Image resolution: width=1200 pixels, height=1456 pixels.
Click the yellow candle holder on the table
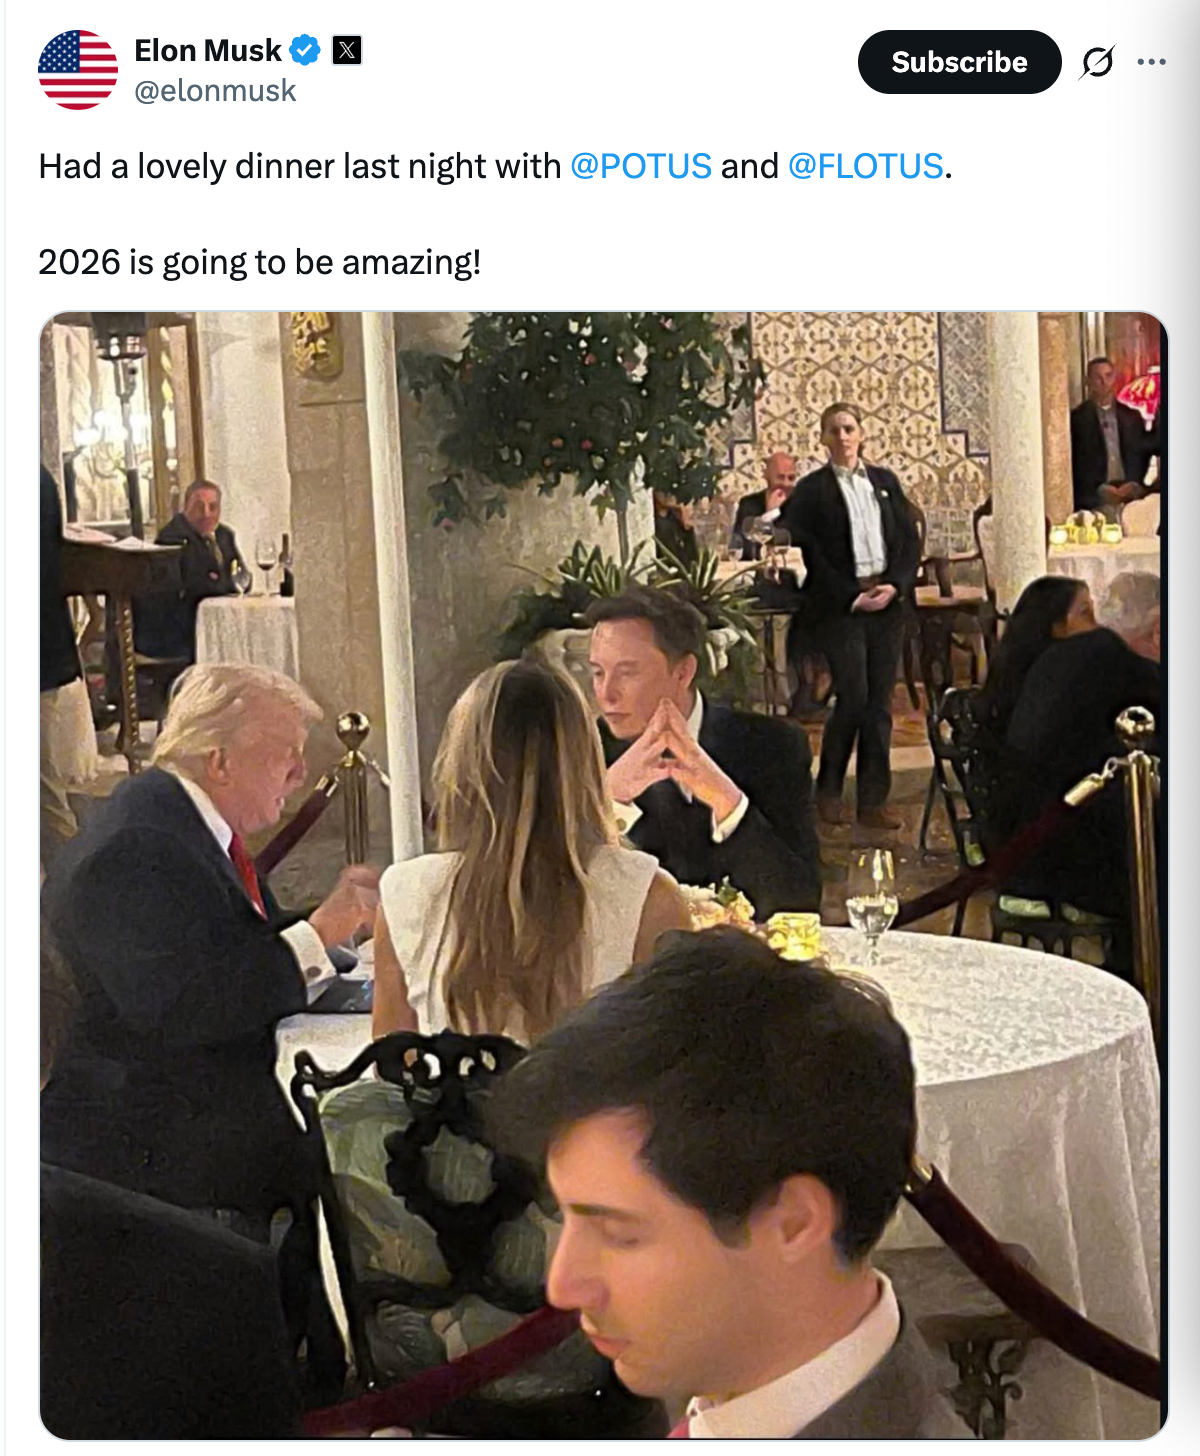(x=796, y=936)
